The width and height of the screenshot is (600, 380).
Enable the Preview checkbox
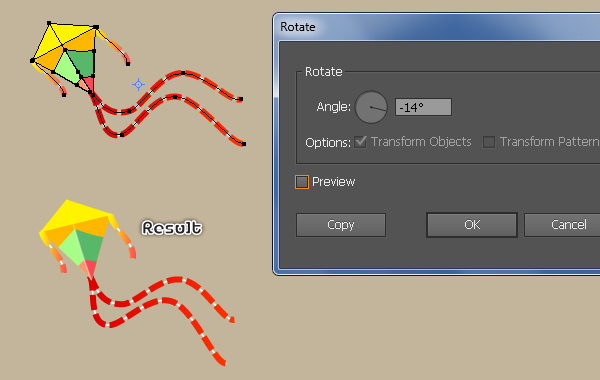(x=302, y=182)
